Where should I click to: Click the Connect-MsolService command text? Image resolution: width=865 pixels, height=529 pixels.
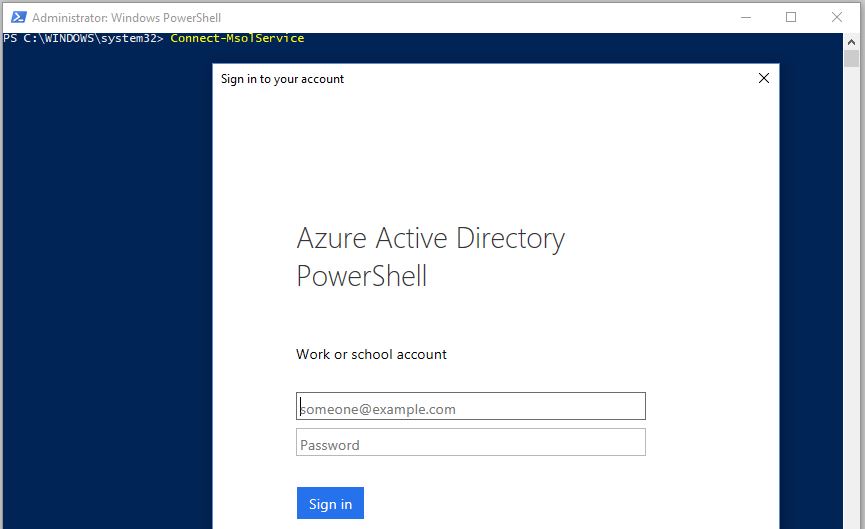coord(237,38)
